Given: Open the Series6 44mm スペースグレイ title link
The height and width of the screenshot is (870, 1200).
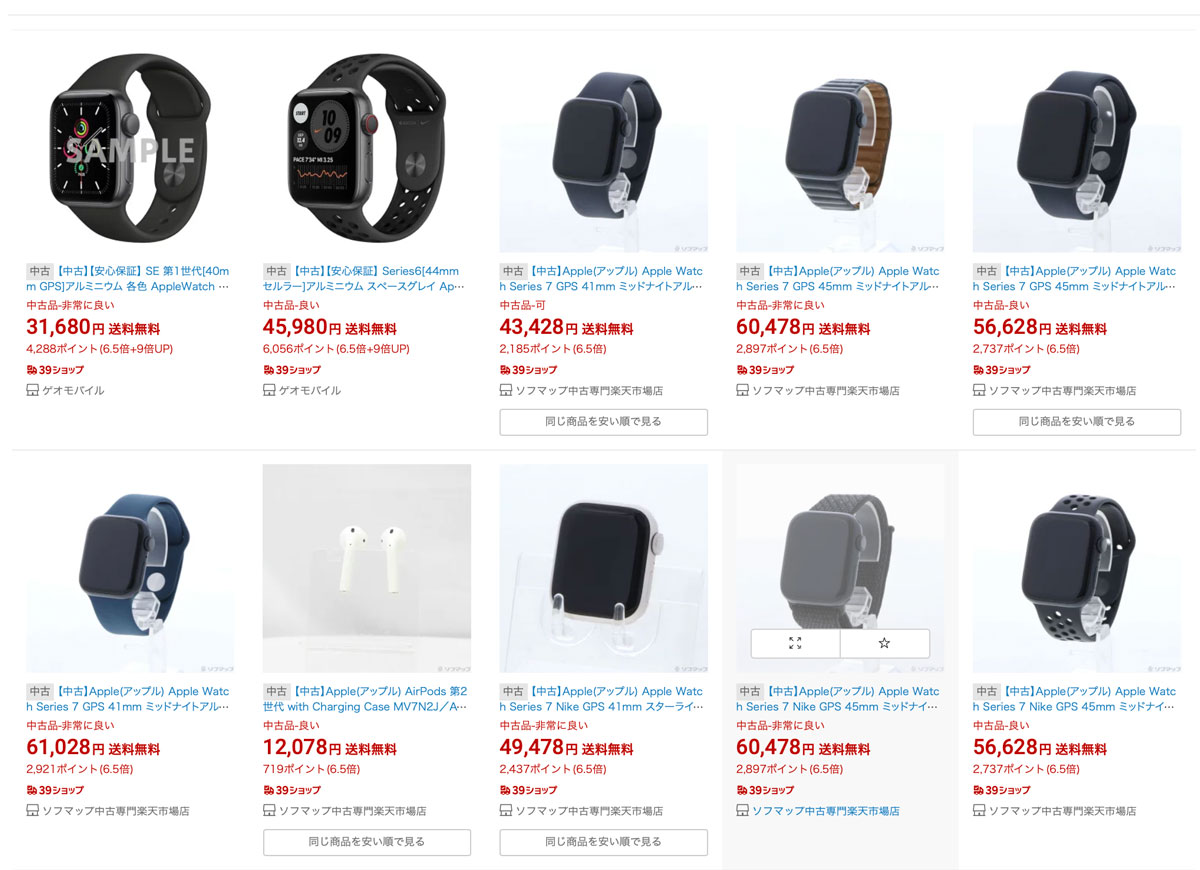Looking at the screenshot, I should [x=365, y=279].
